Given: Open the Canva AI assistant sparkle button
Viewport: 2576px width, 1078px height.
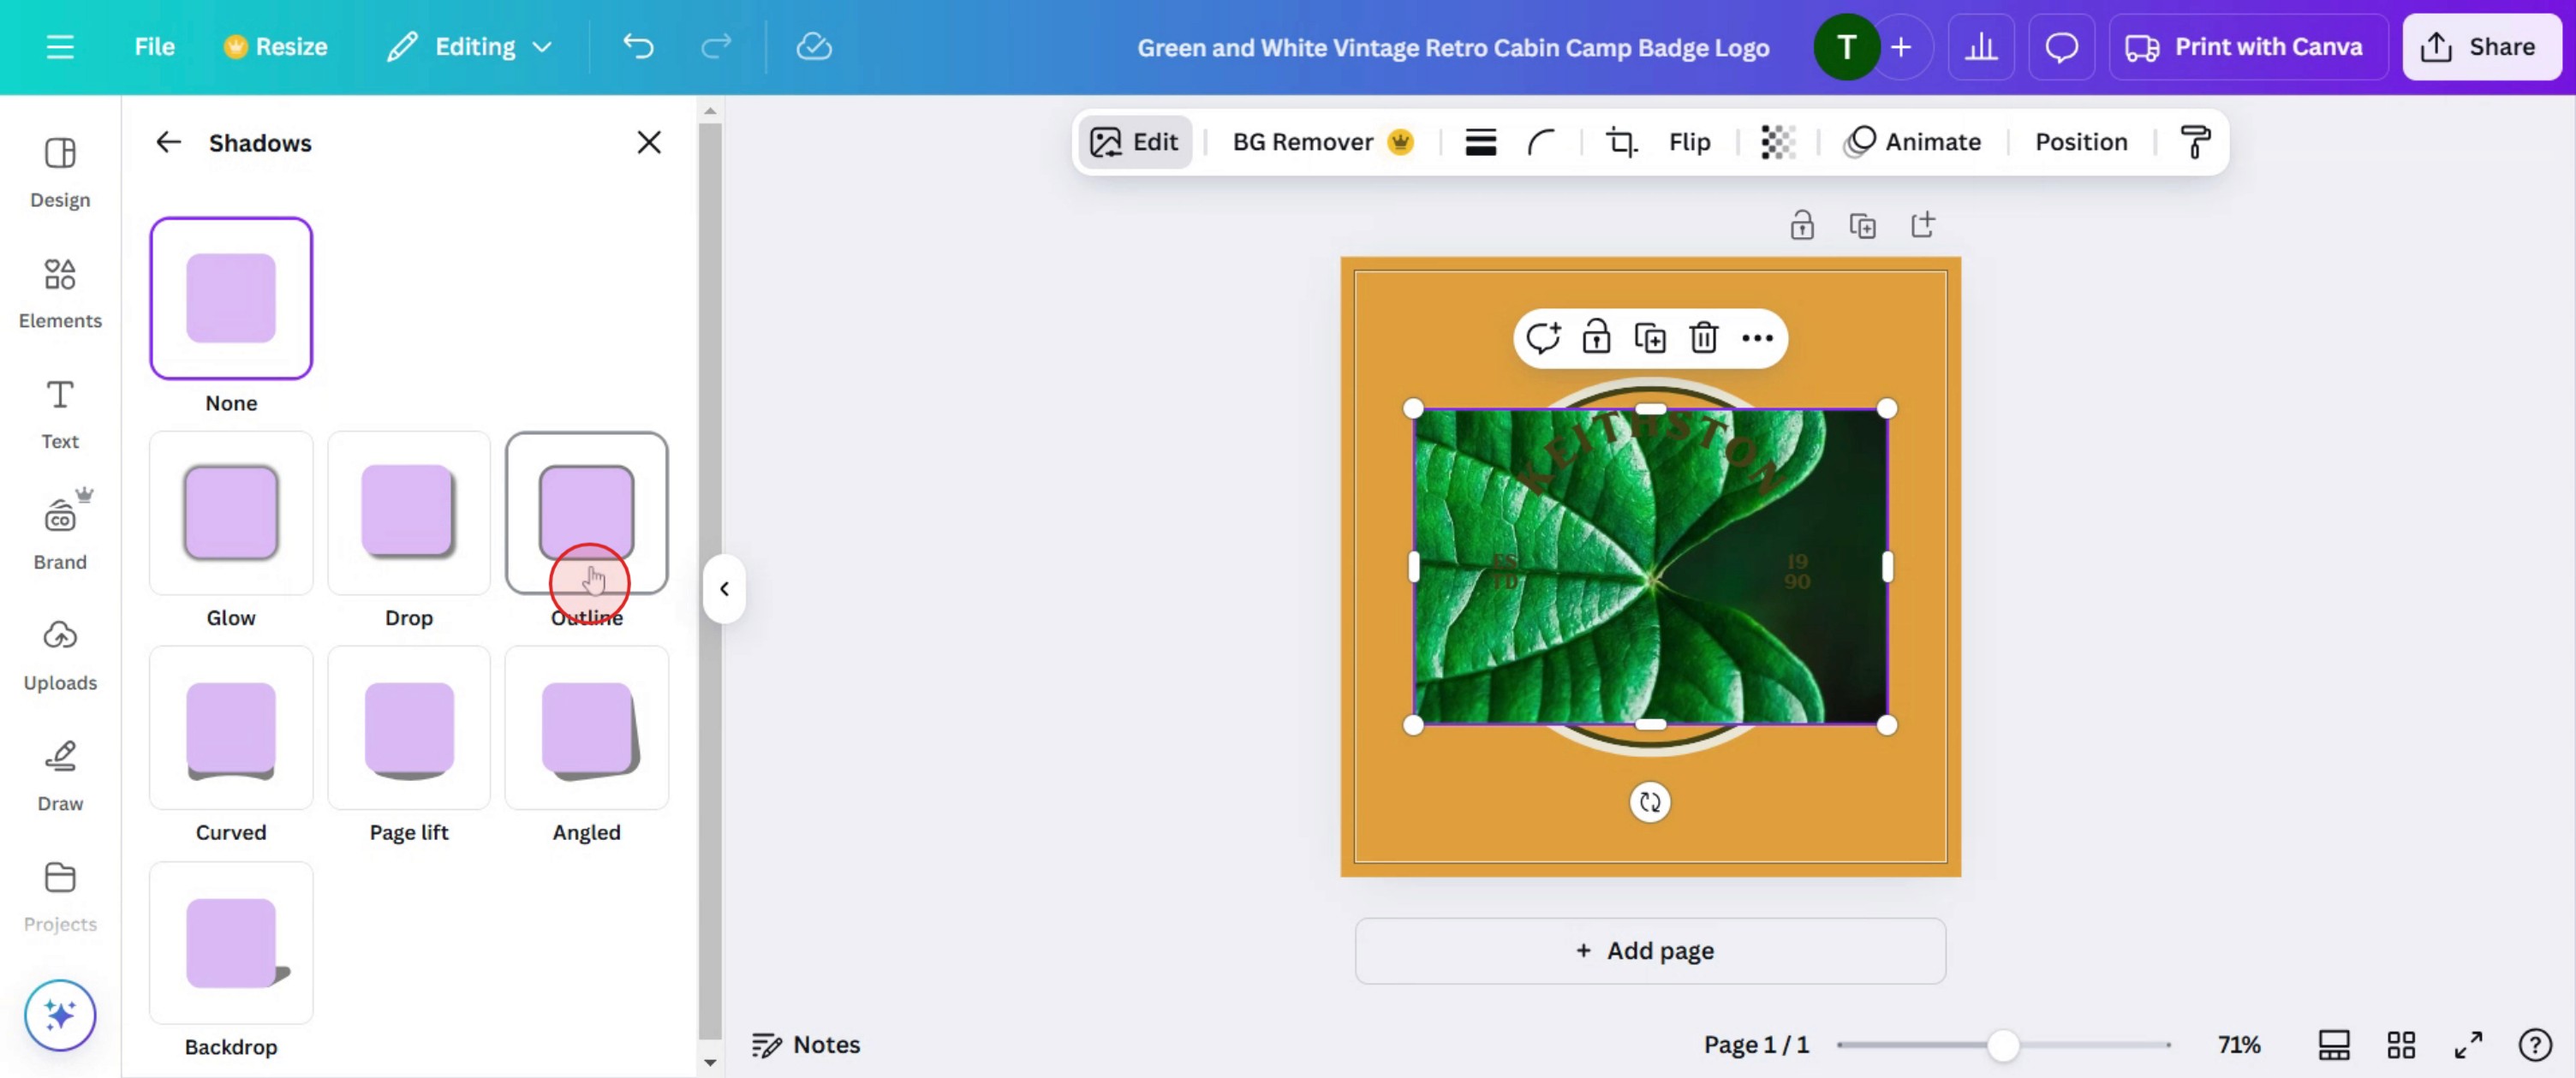Looking at the screenshot, I should 60,1015.
